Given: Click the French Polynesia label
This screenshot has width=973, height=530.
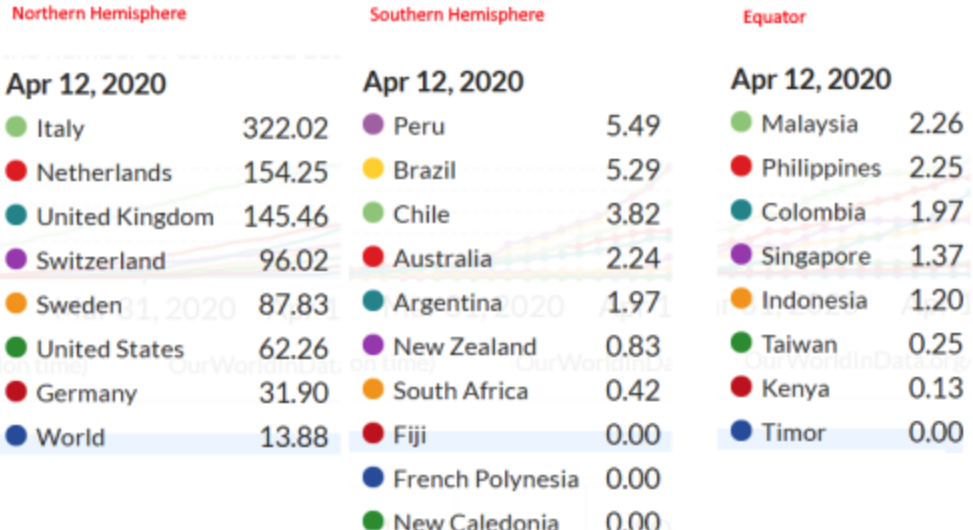Looking at the screenshot, I should click(485, 479).
